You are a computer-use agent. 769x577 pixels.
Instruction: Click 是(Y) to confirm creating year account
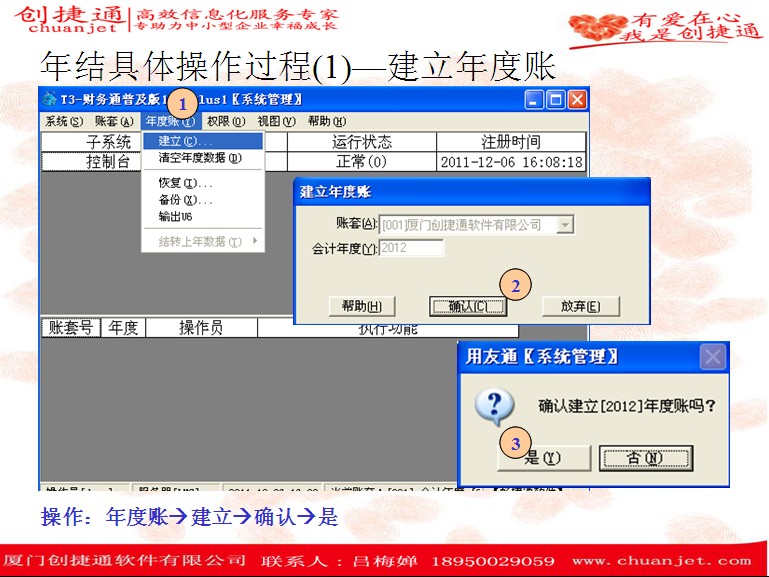(544, 458)
